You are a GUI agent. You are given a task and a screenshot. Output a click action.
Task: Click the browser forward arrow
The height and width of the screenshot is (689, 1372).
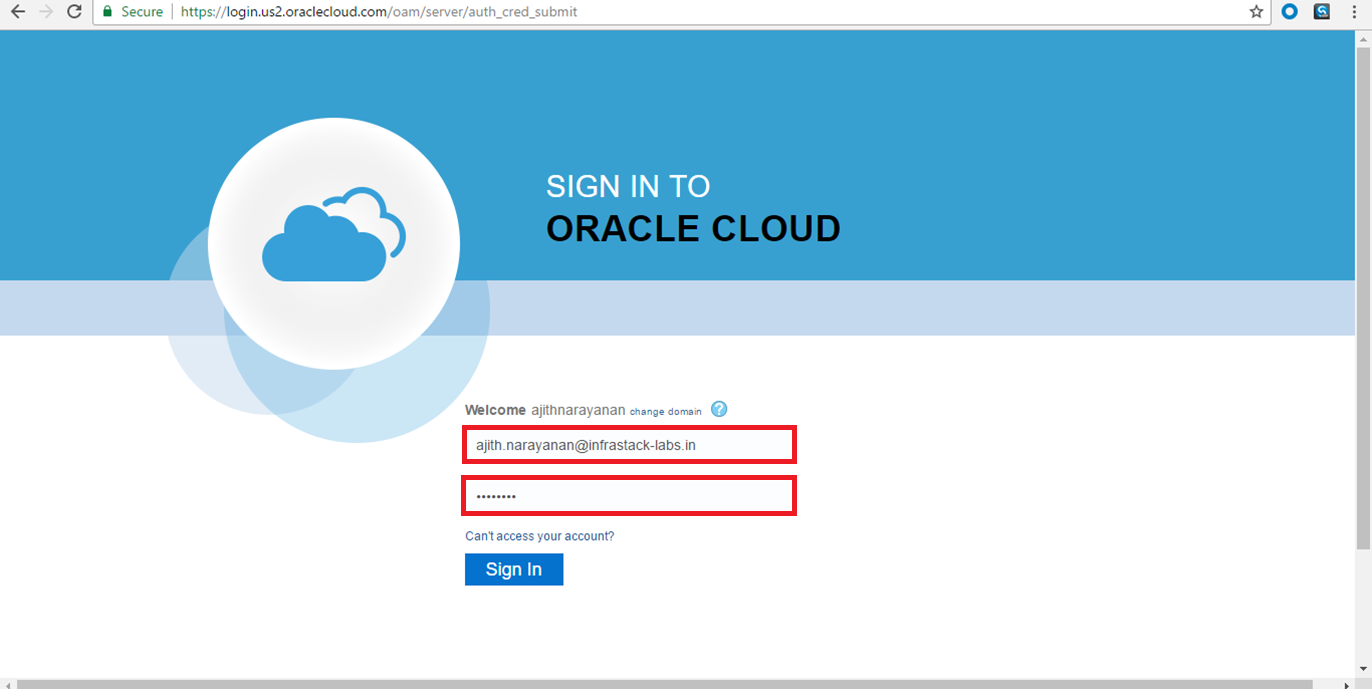[45, 12]
